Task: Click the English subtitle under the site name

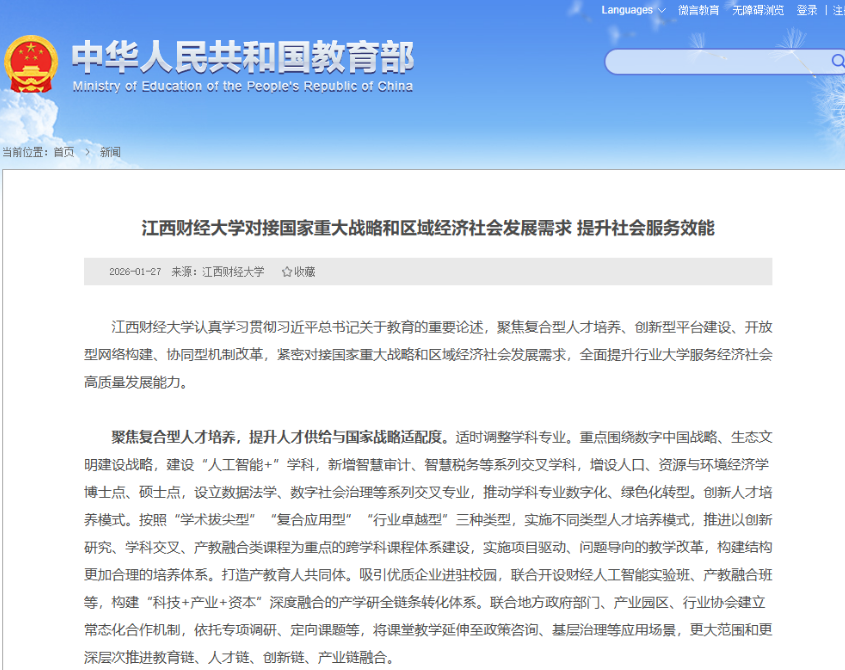Action: click(x=243, y=86)
